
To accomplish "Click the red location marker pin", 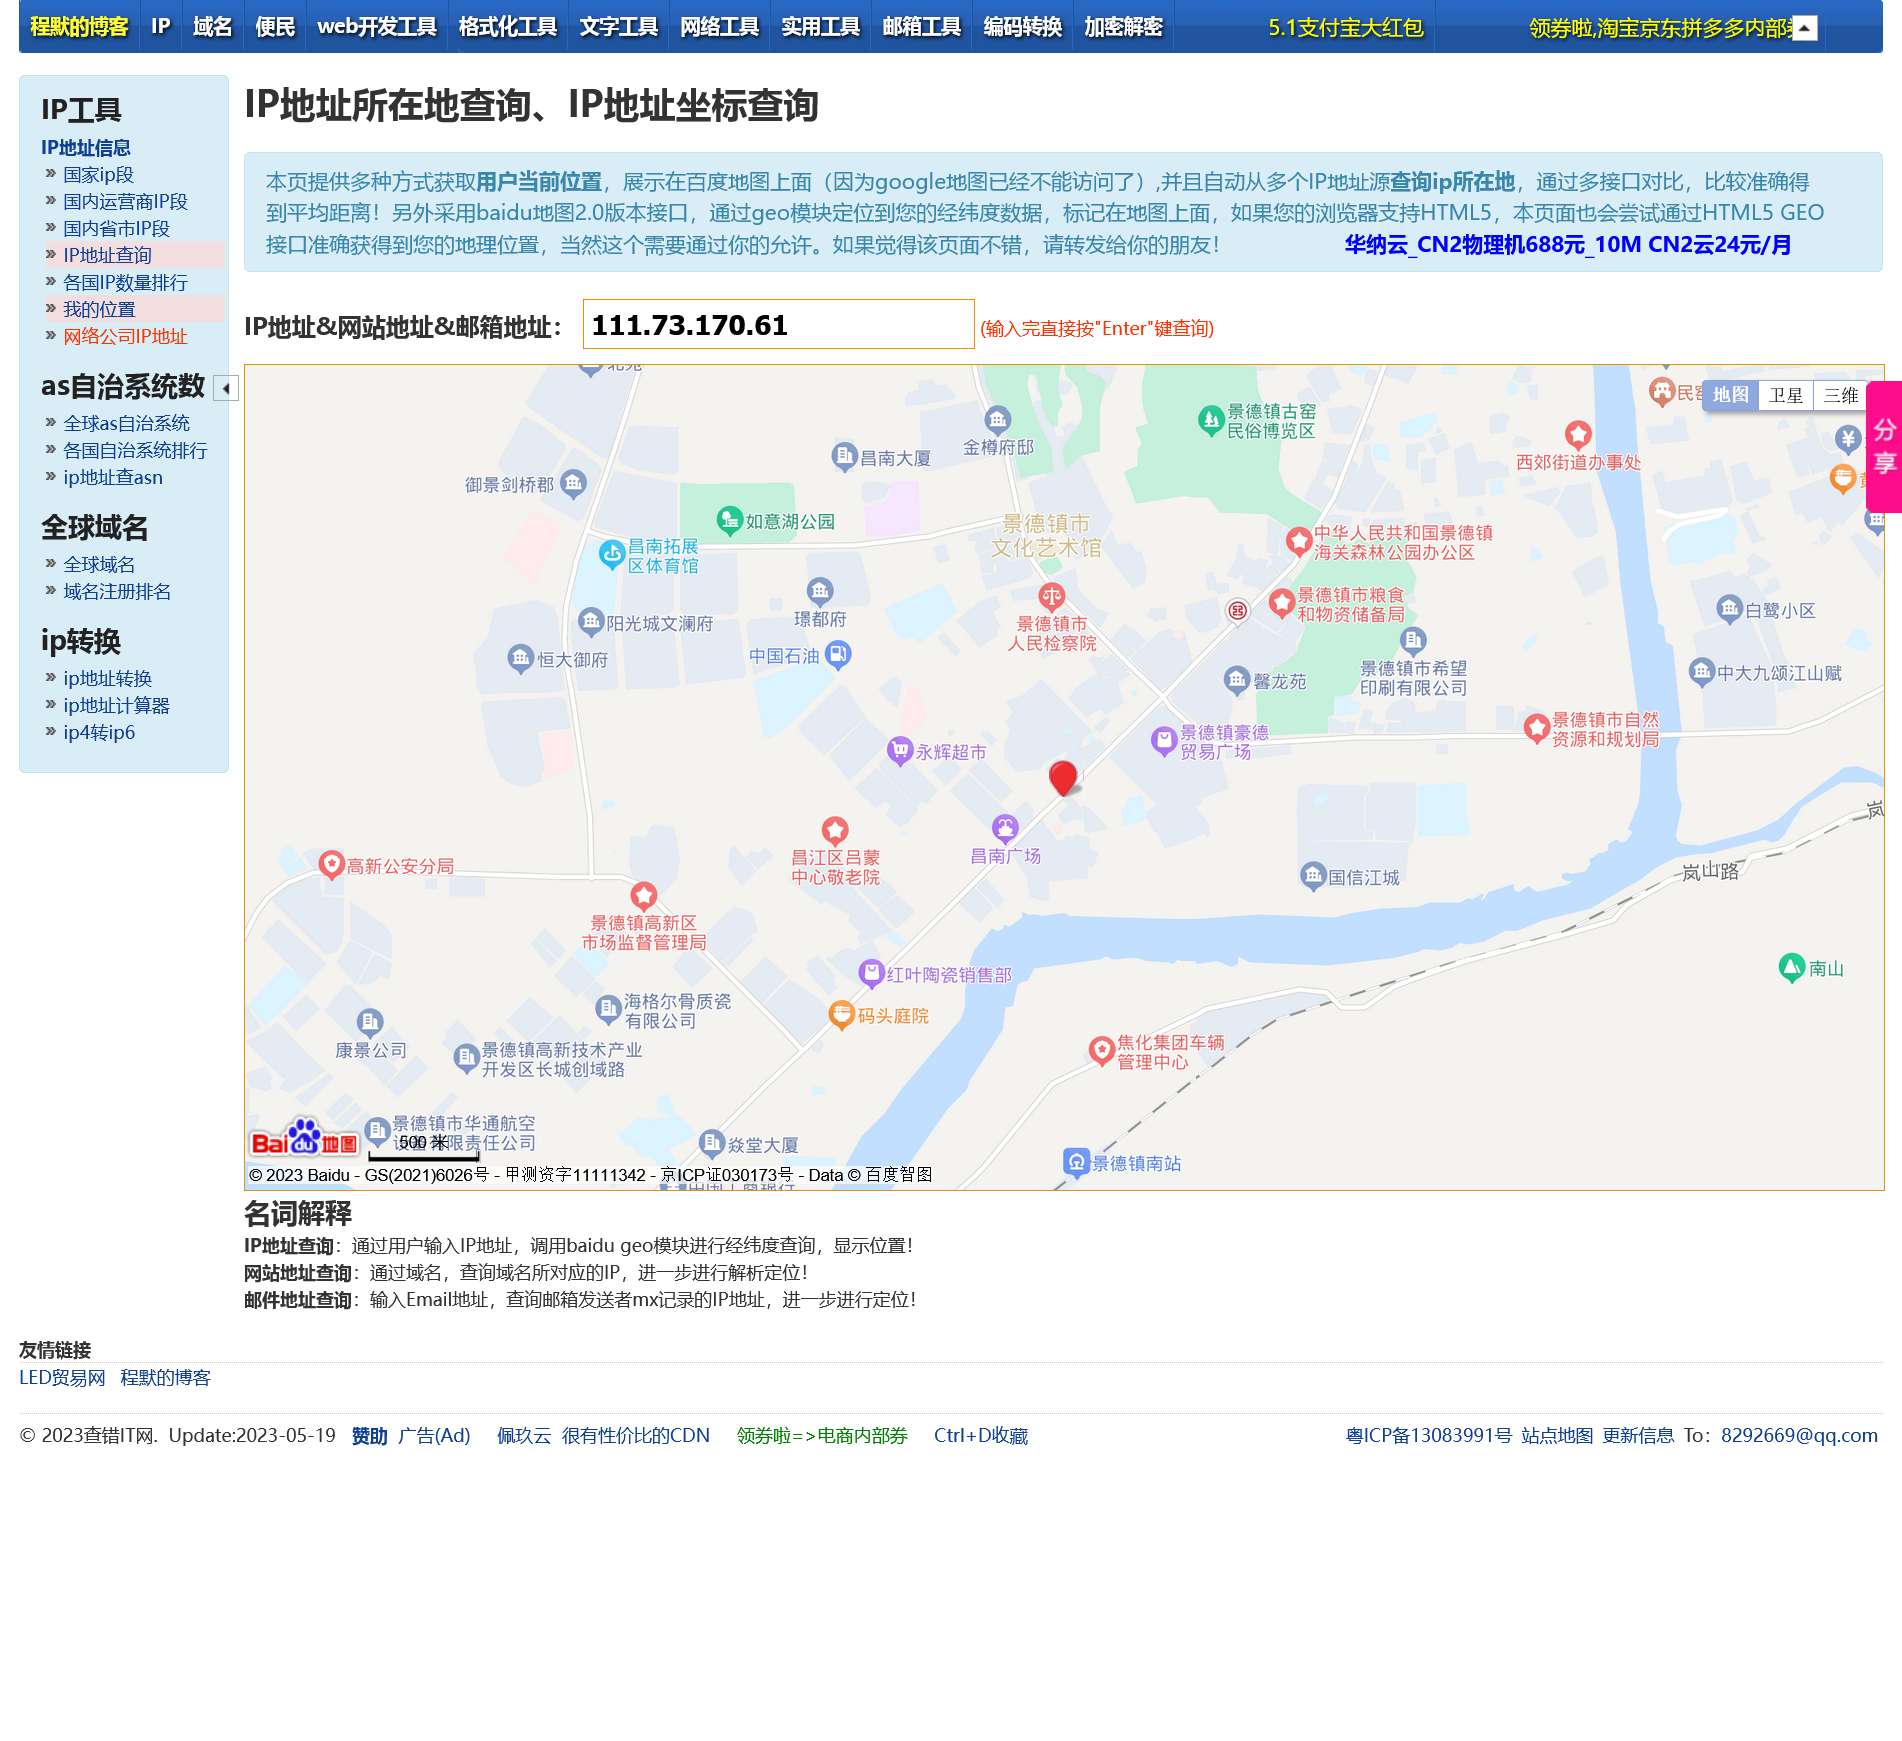I will (x=1062, y=777).
